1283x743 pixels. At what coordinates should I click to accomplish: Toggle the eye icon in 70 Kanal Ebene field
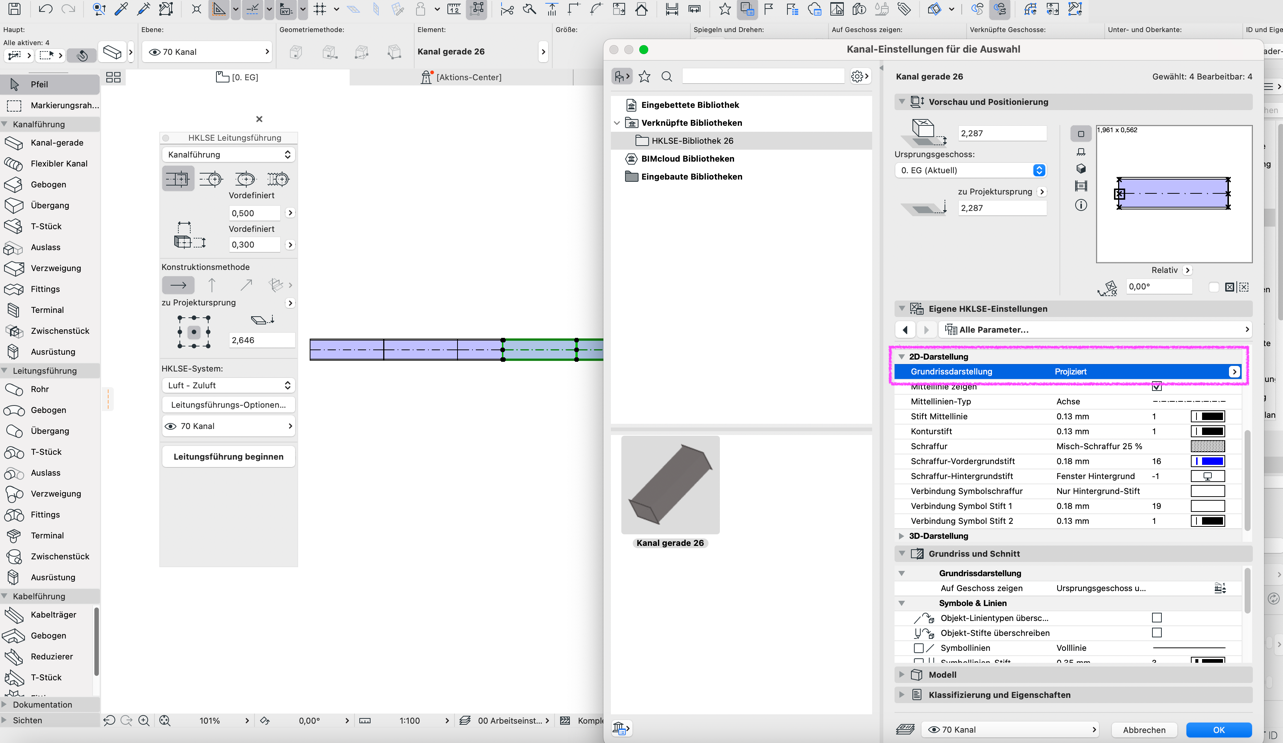pyautogui.click(x=154, y=52)
